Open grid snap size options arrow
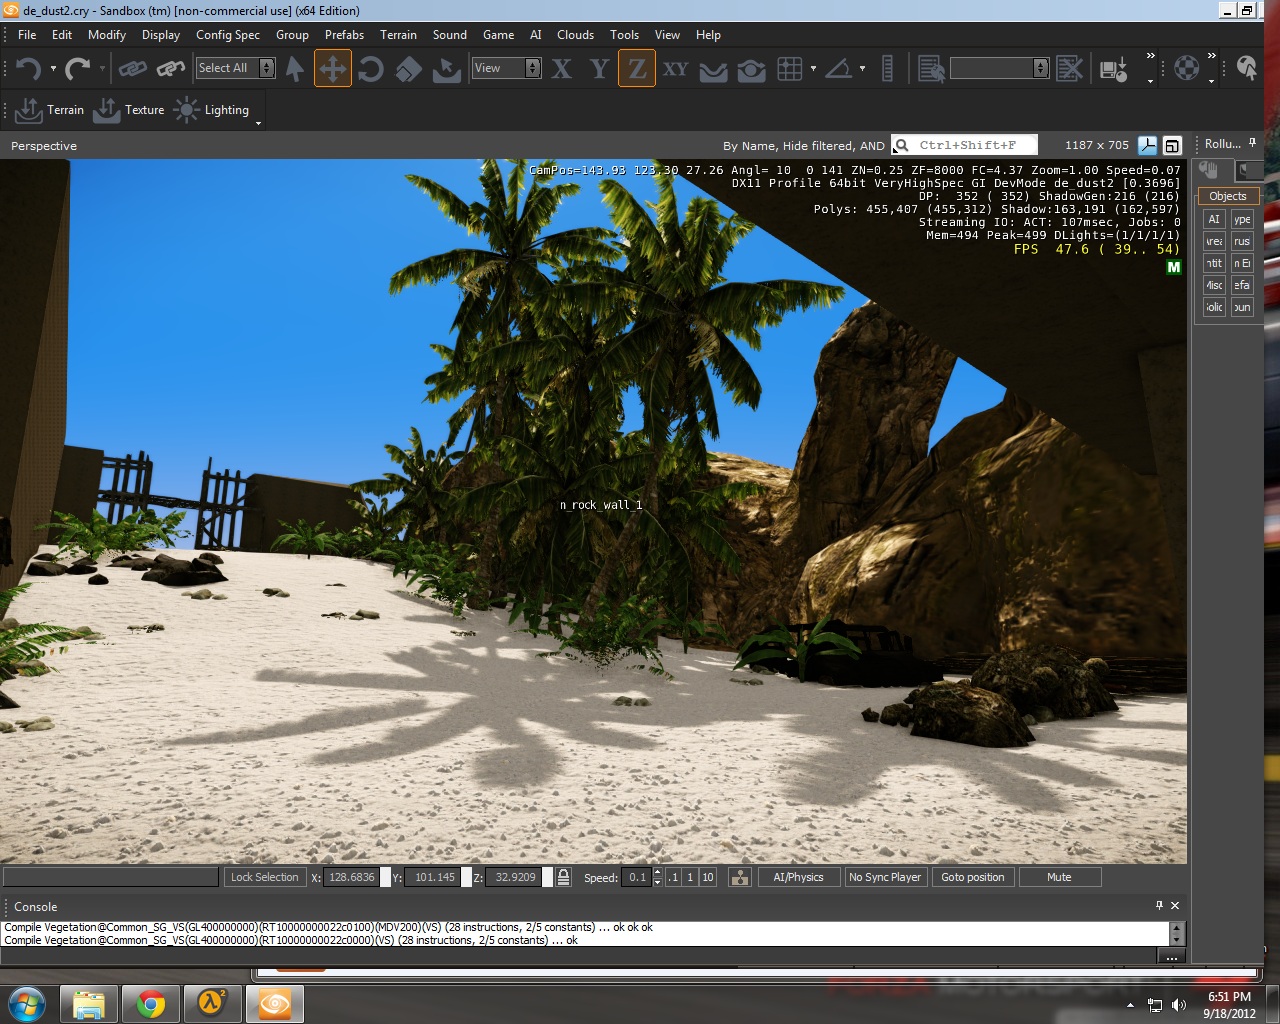1280x1024 pixels. pos(813,69)
